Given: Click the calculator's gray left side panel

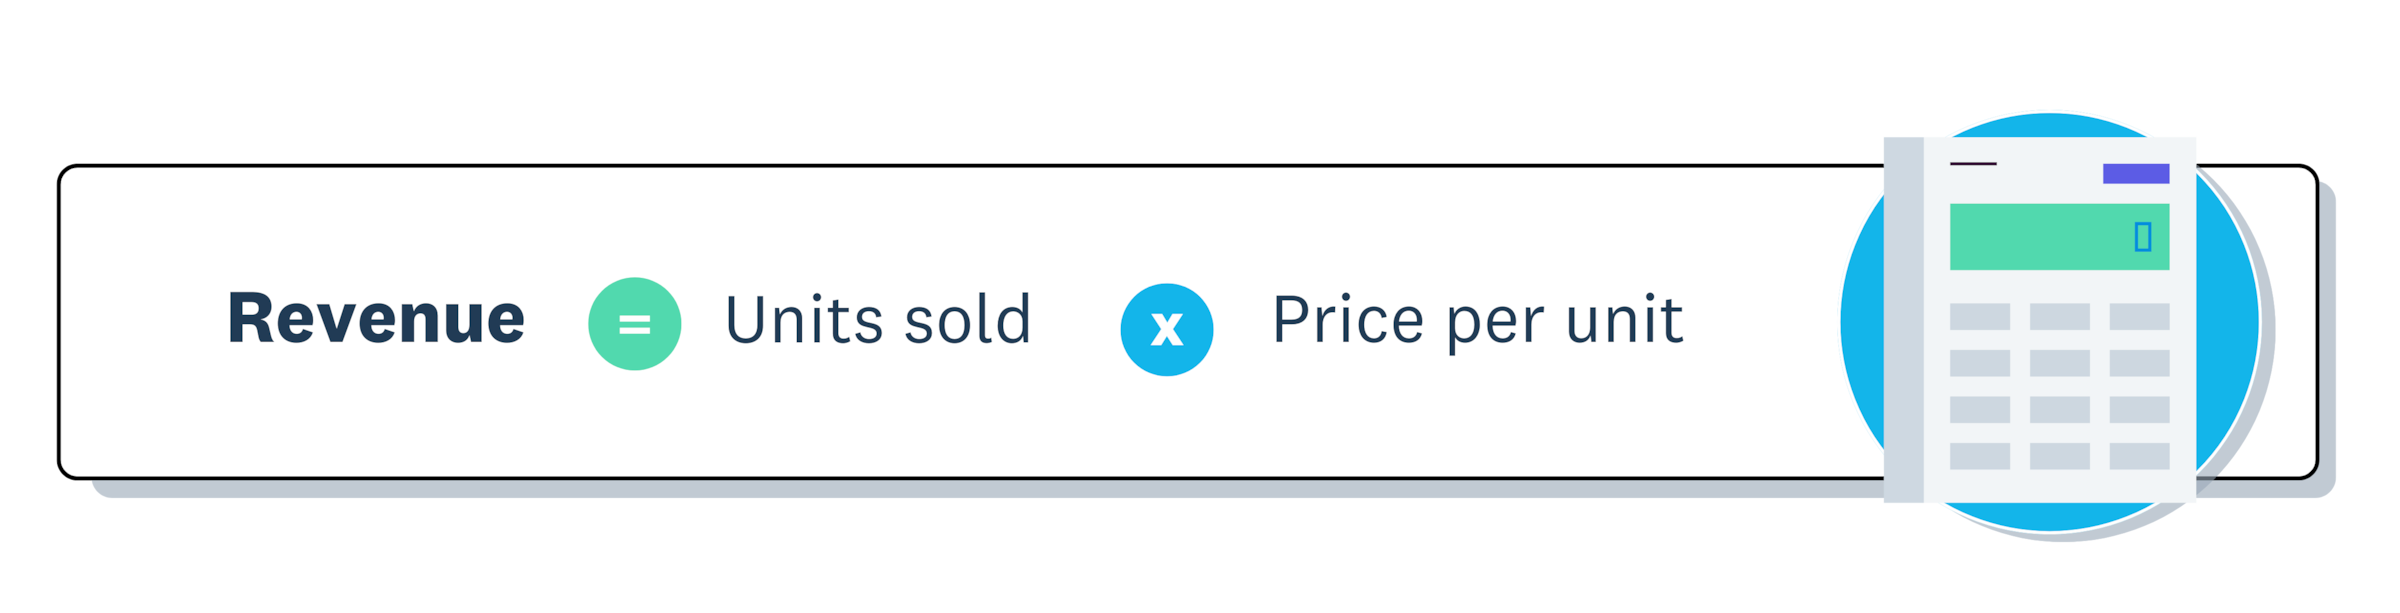Looking at the screenshot, I should [x=1904, y=320].
